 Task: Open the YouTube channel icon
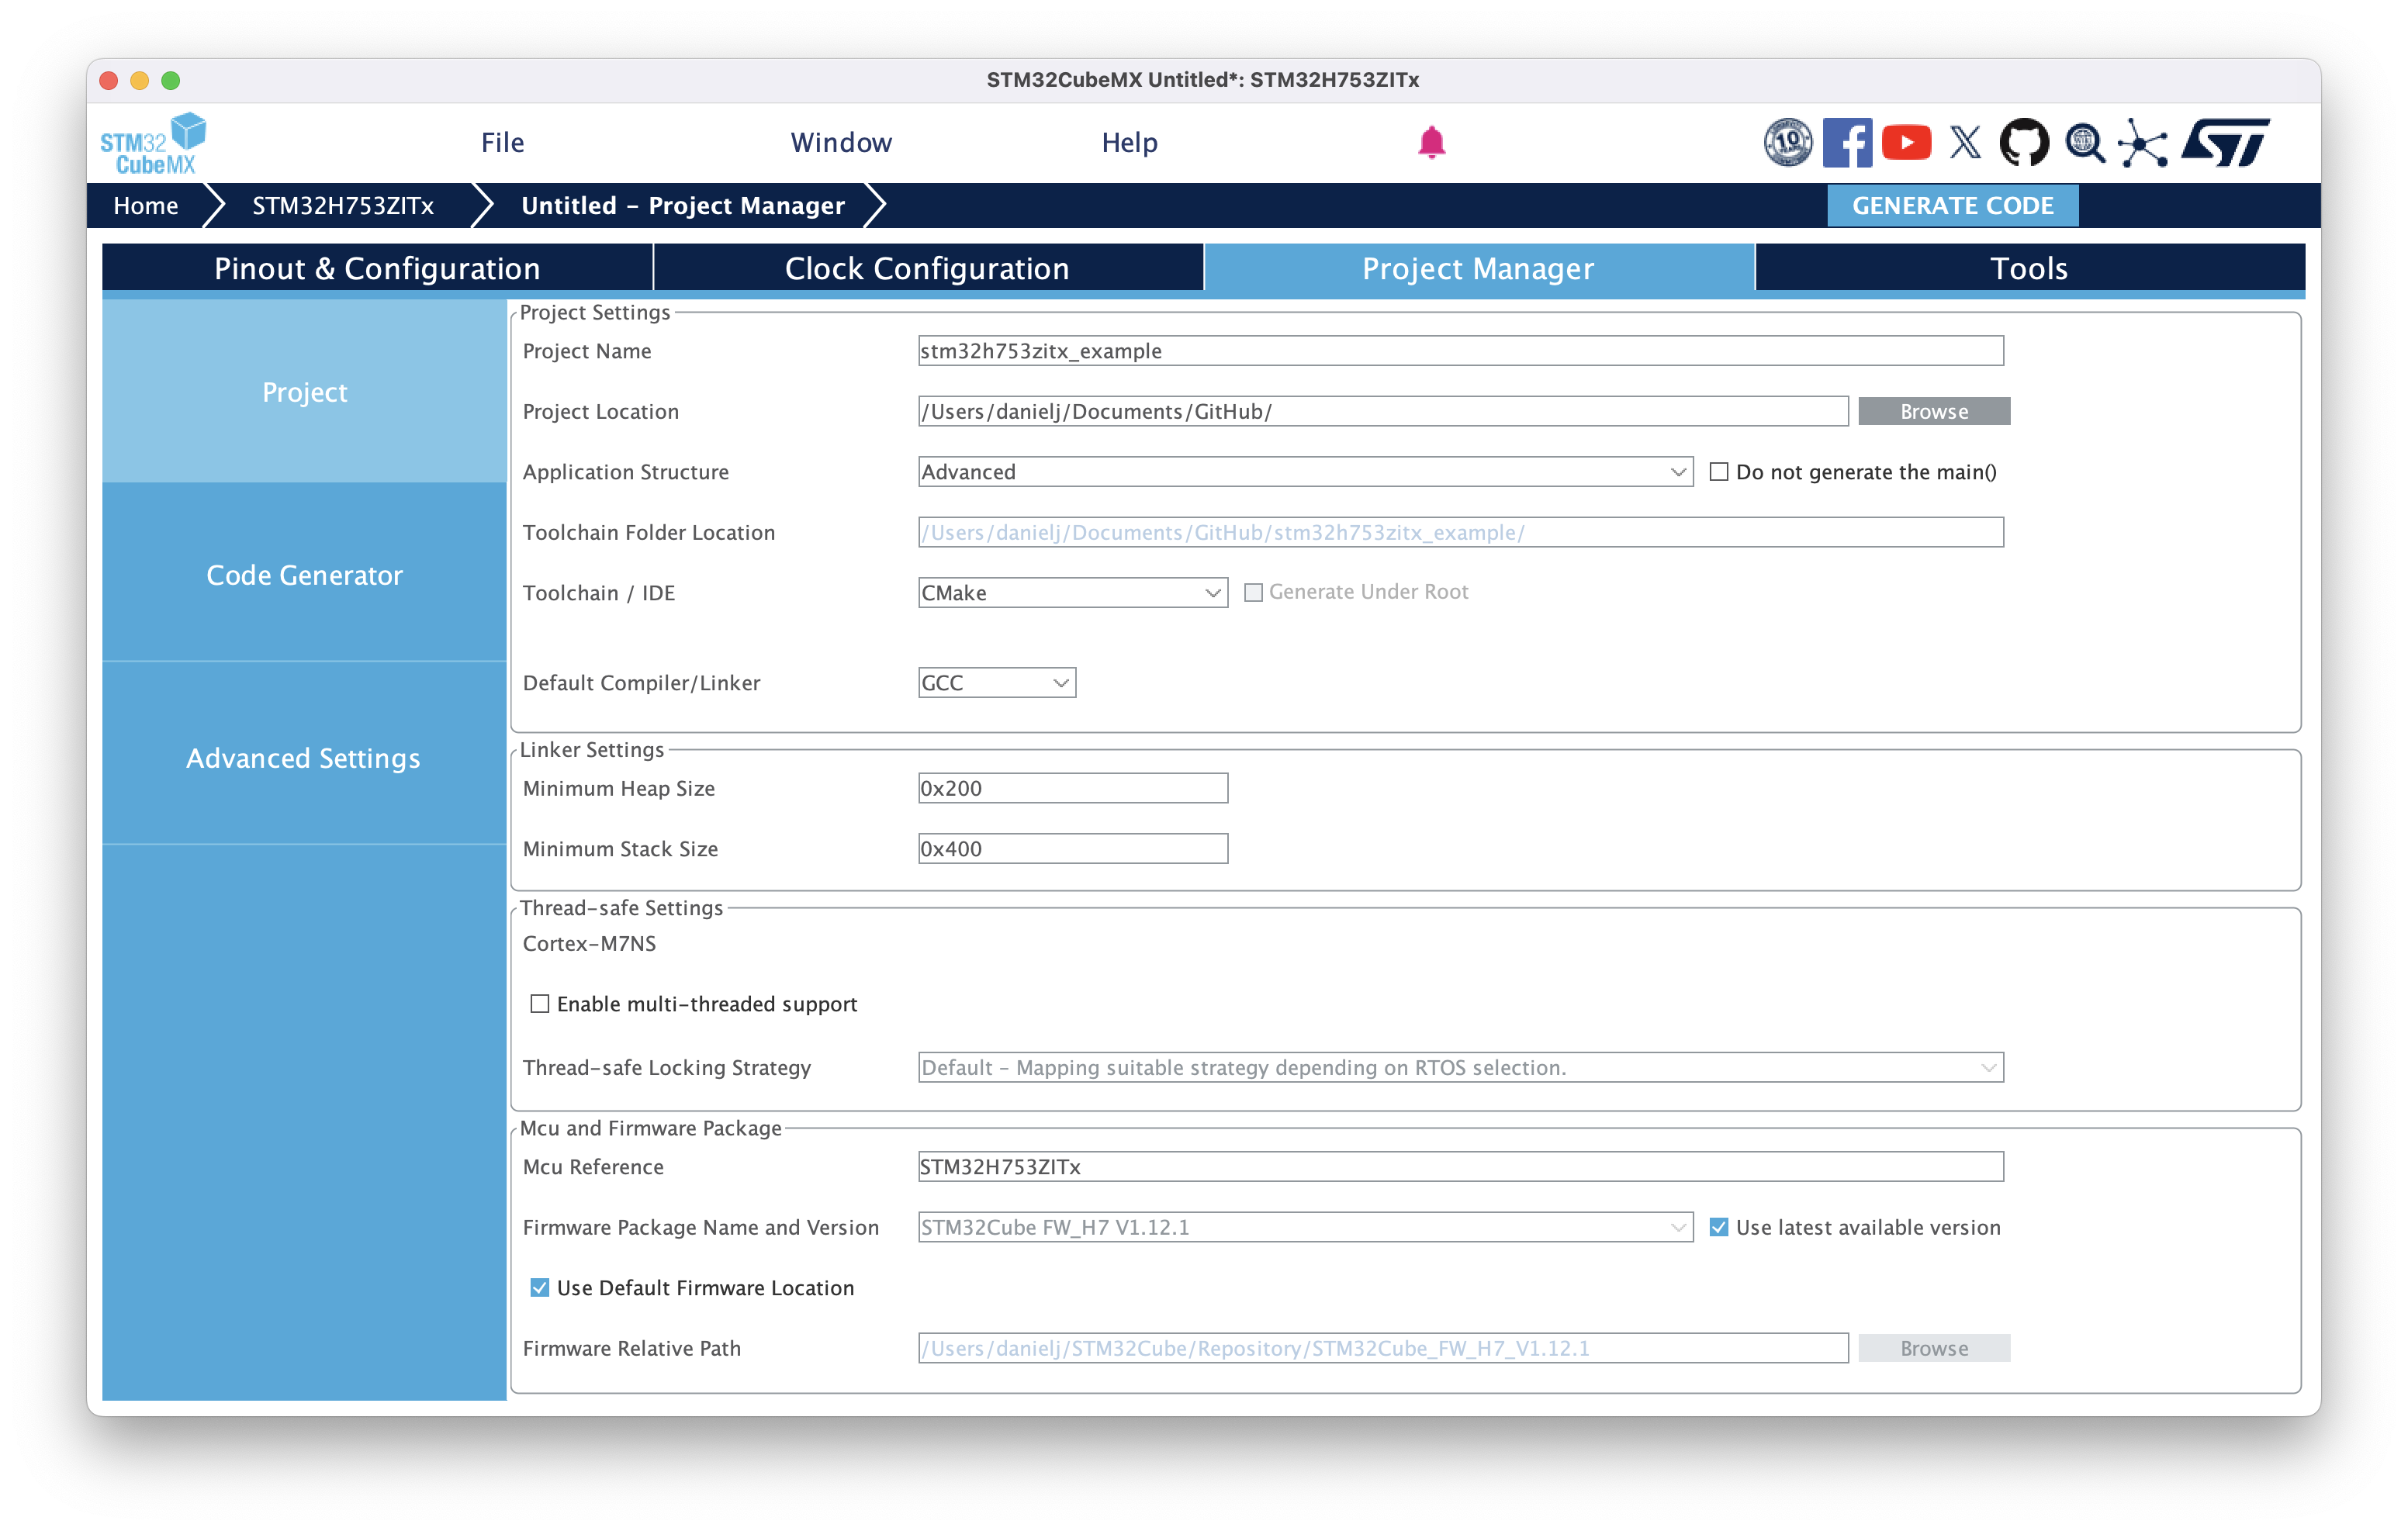pyautogui.click(x=1906, y=142)
